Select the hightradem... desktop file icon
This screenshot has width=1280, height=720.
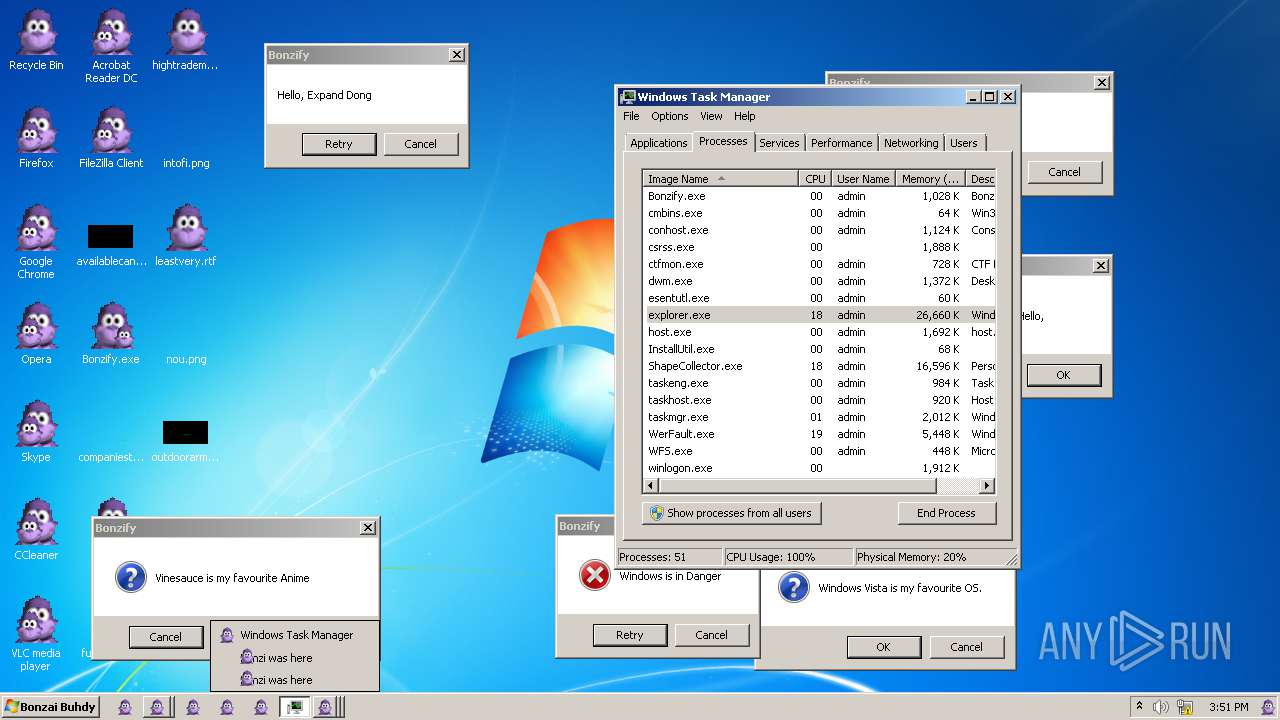(x=186, y=40)
